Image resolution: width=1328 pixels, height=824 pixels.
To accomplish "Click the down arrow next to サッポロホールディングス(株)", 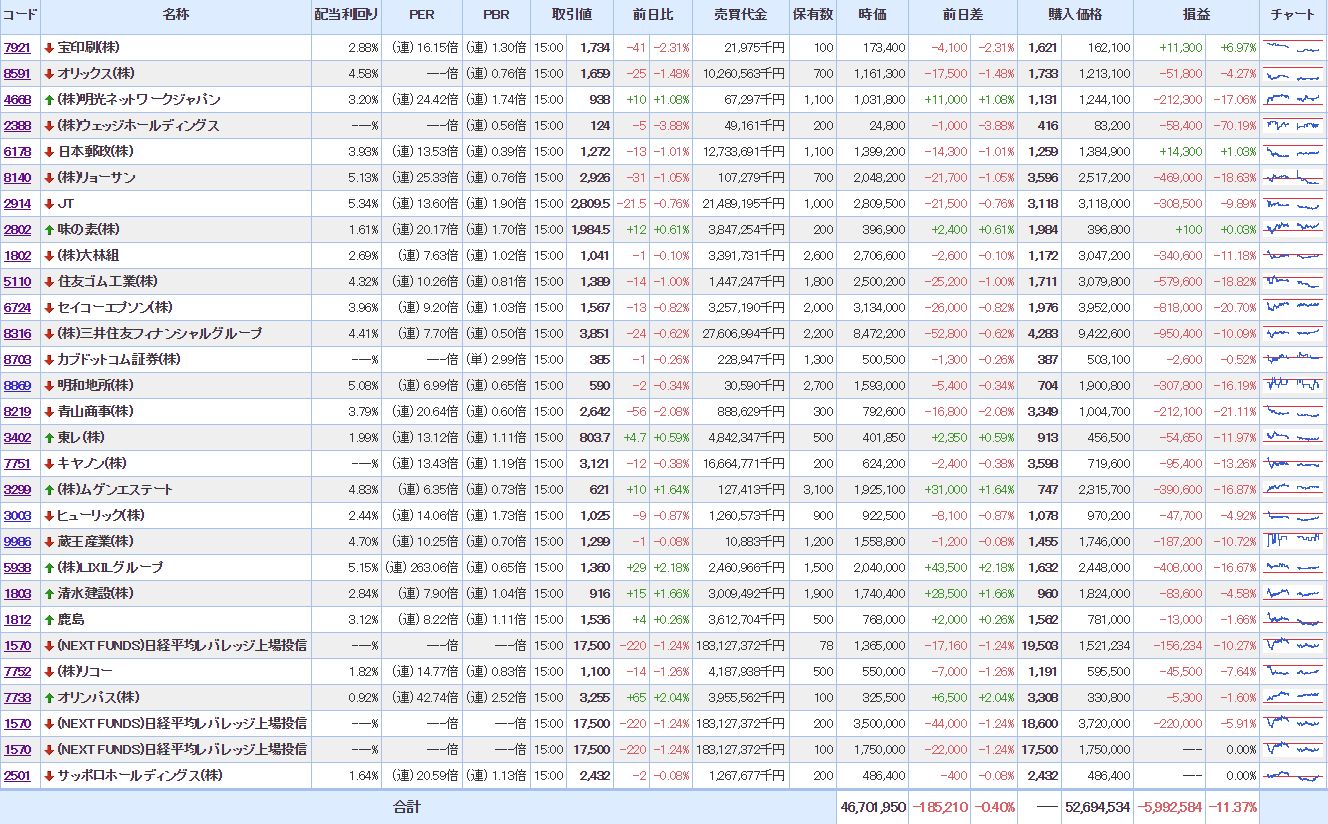I will pyautogui.click(x=49, y=776).
